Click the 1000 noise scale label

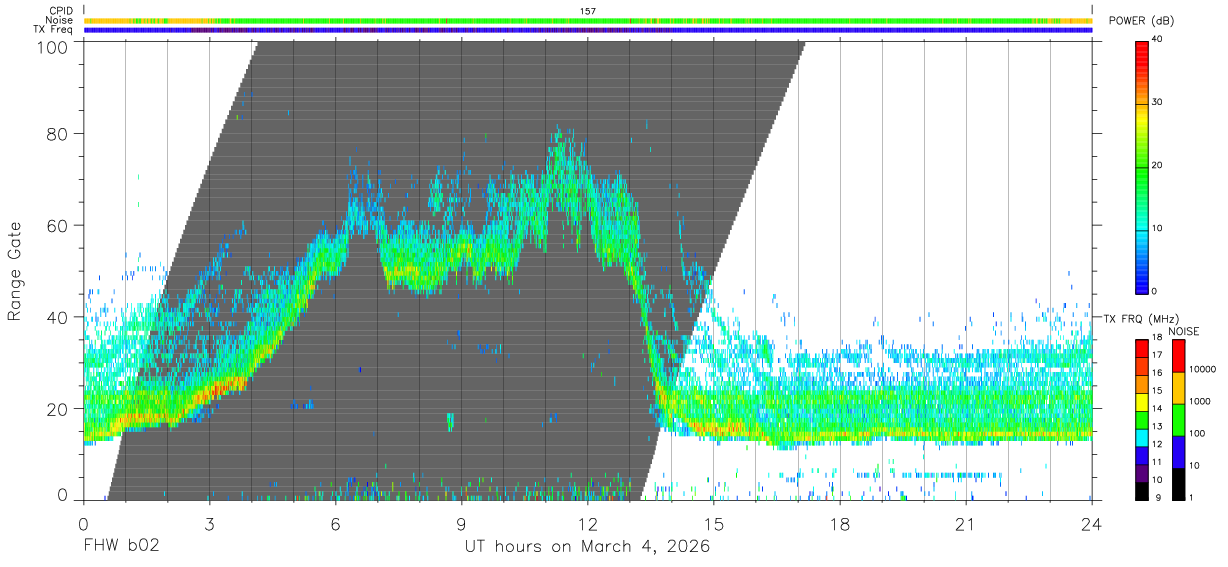click(1199, 401)
